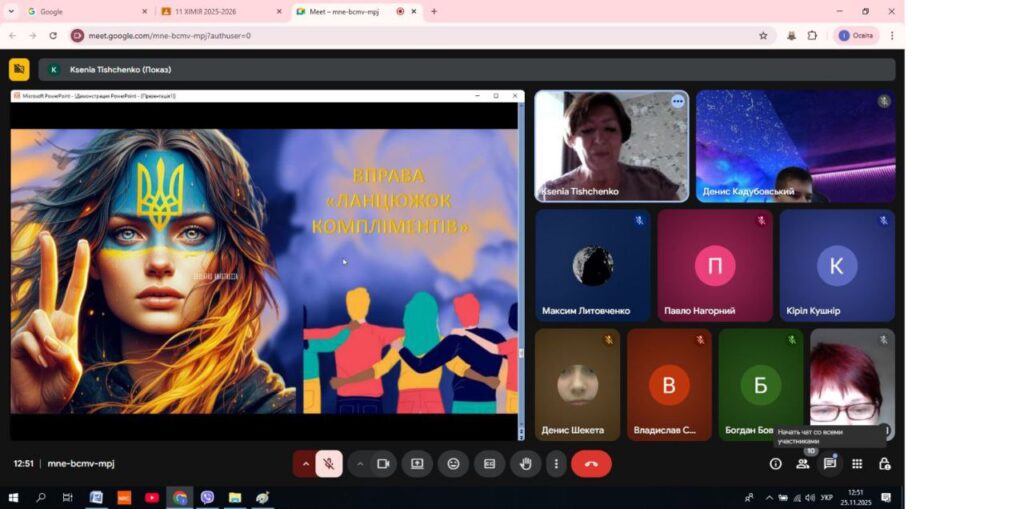Screen dimensions: 1024x509
Task: Open chat with everyone icon
Action: [829, 464]
